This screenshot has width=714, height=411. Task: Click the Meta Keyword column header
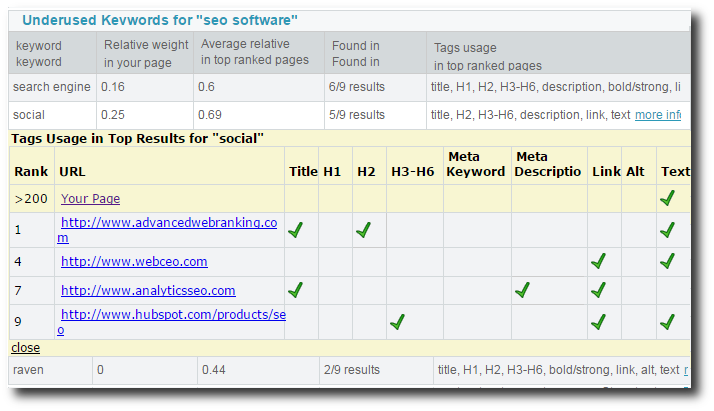click(476, 164)
